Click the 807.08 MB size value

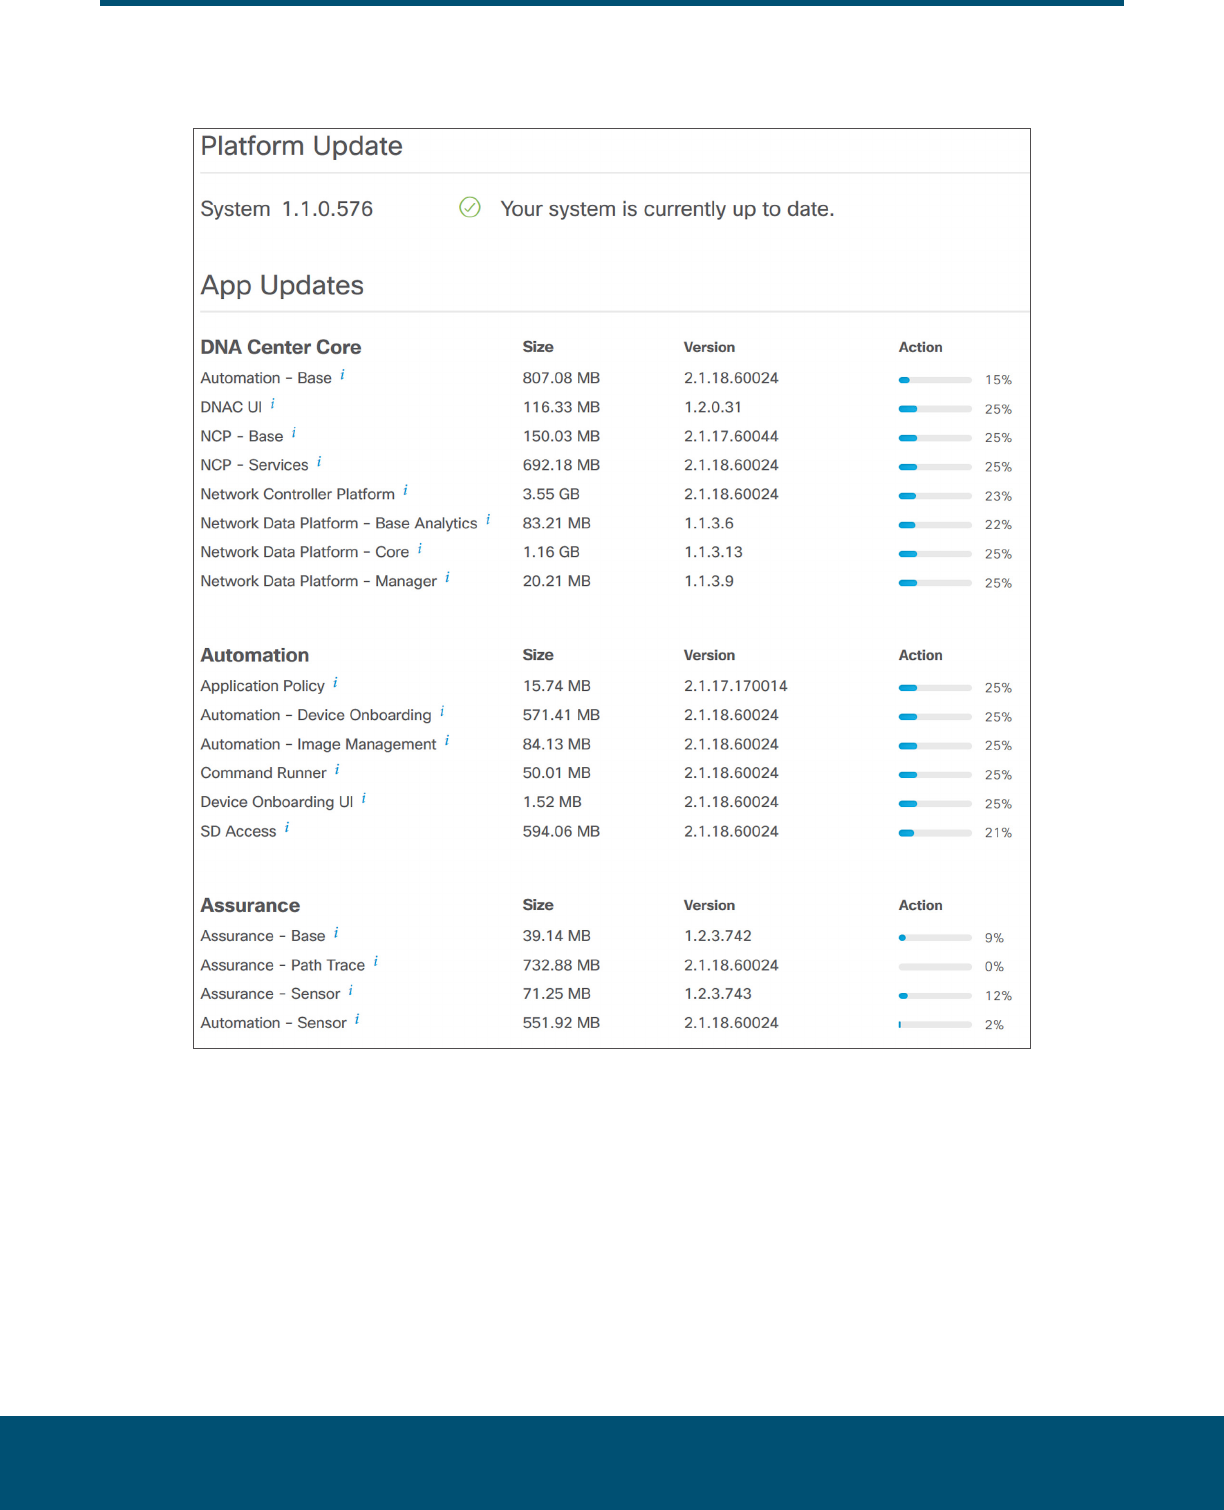[561, 378]
